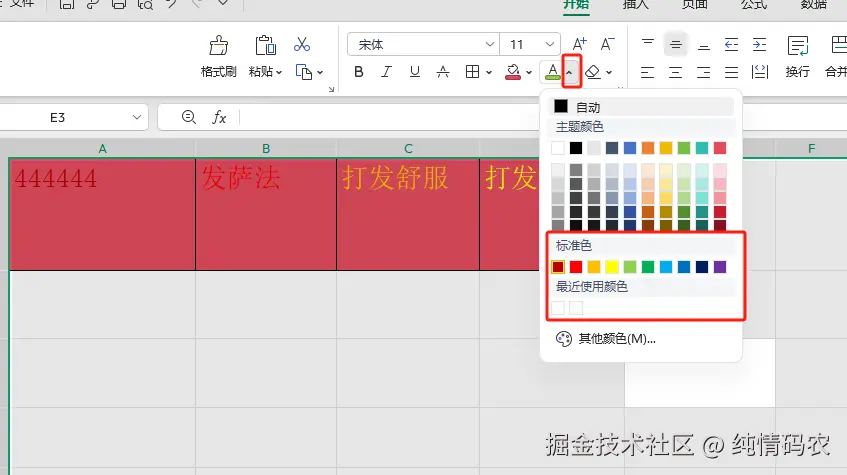Toggle Strikethrough formatting

pyautogui.click(x=443, y=72)
